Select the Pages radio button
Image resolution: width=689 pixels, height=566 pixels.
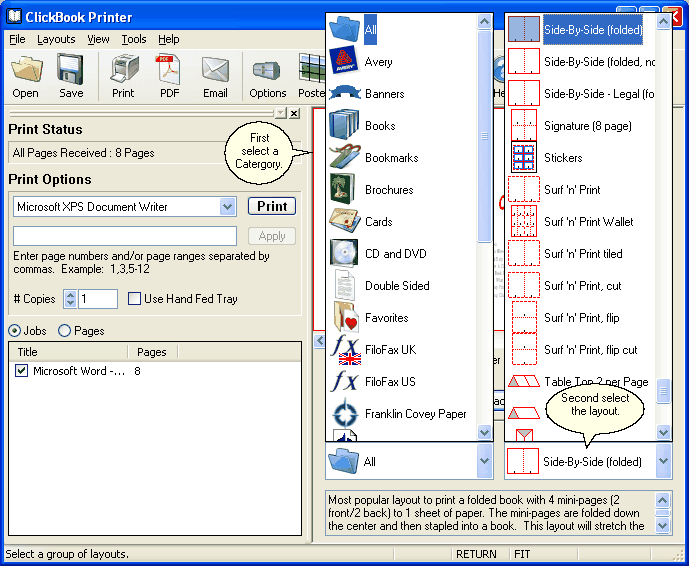click(x=65, y=330)
